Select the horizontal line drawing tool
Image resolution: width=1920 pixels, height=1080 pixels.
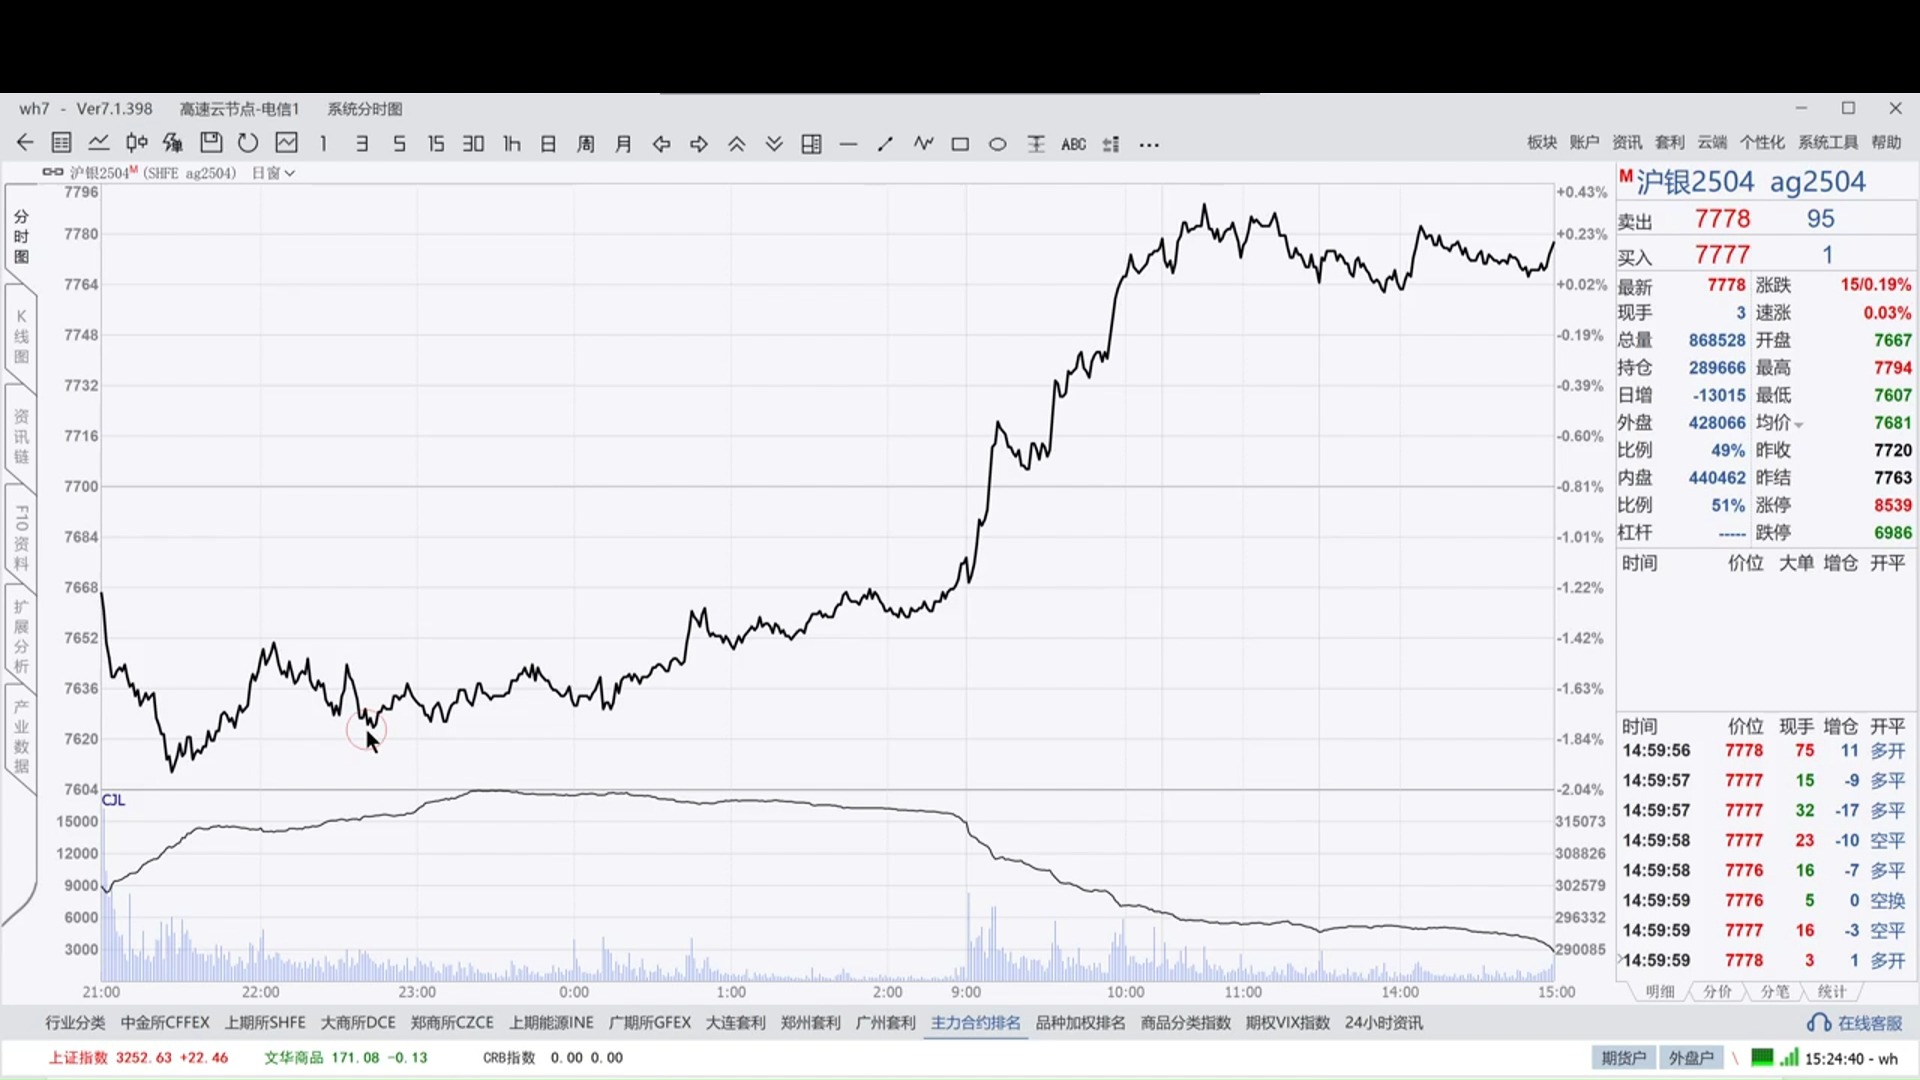click(x=849, y=144)
